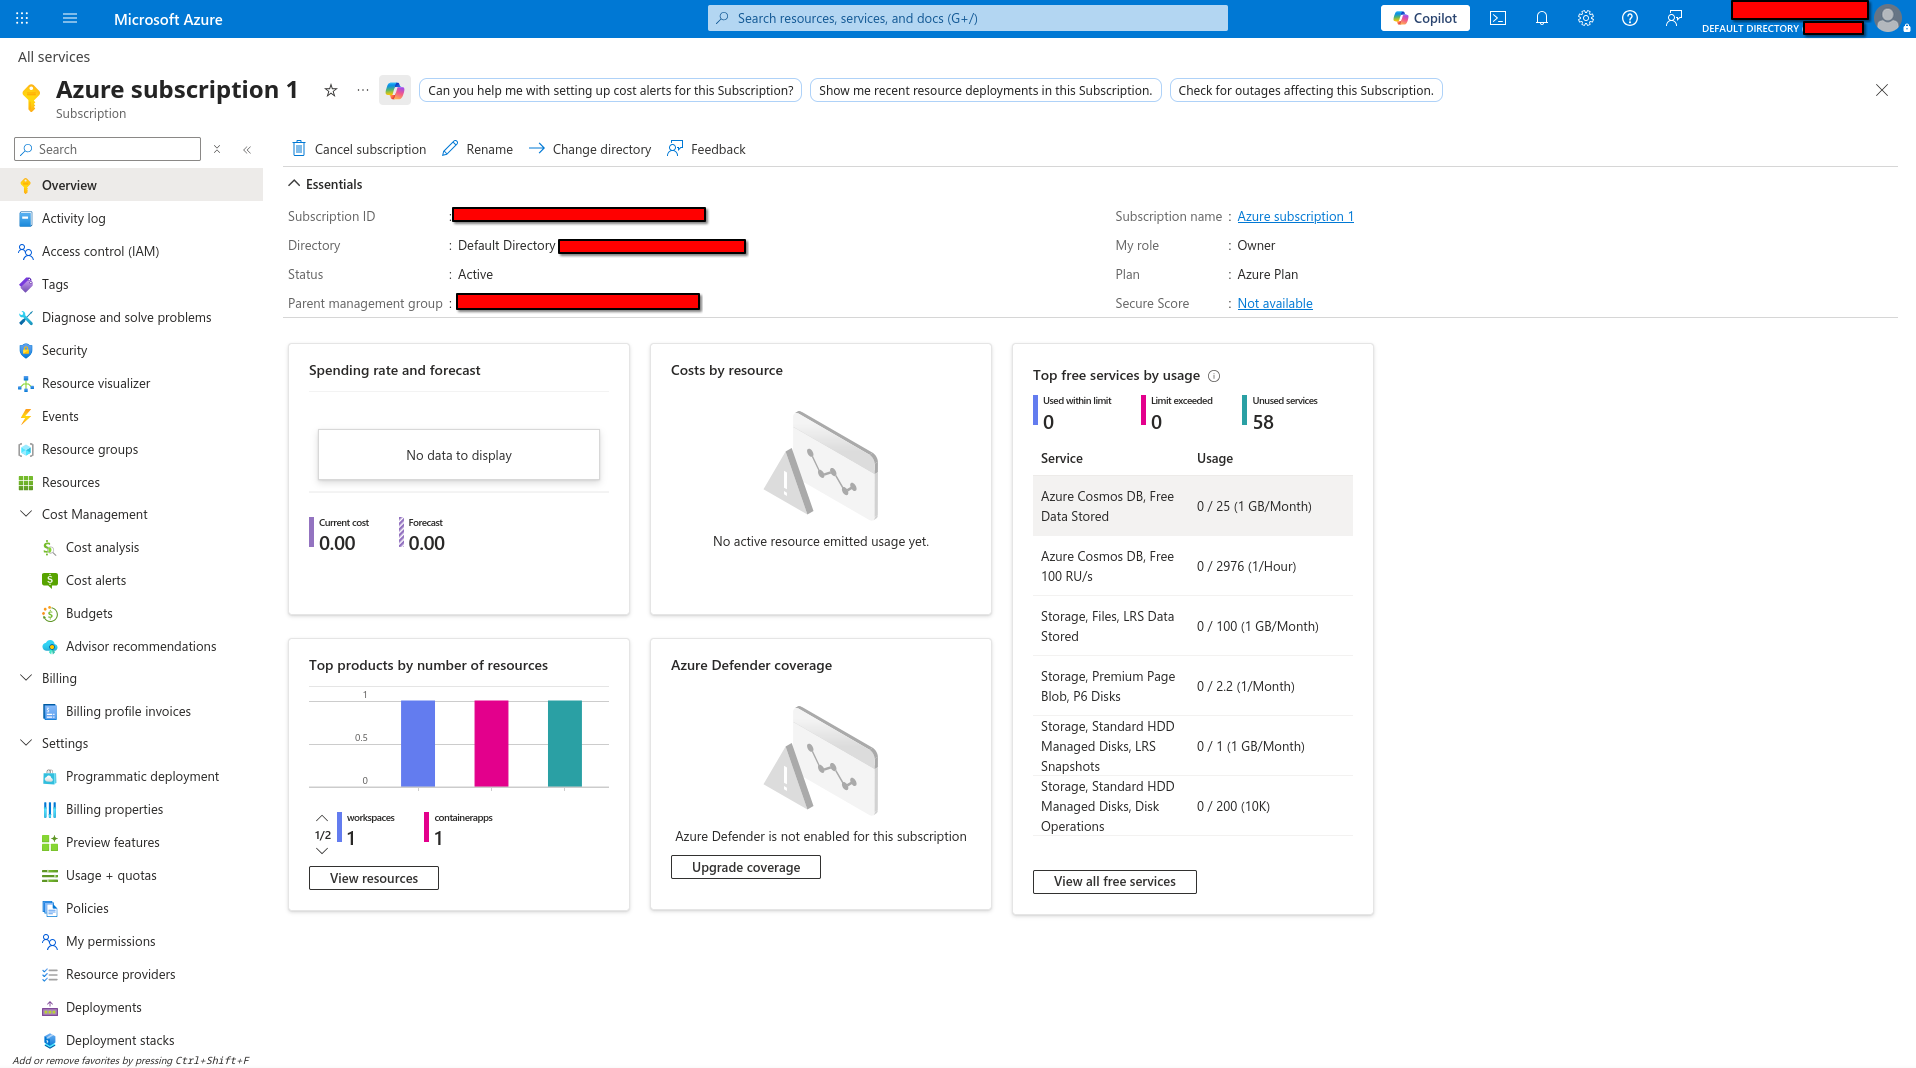This screenshot has width=1916, height=1068.
Task: Clear the sidebar search field with the X
Action: point(217,149)
